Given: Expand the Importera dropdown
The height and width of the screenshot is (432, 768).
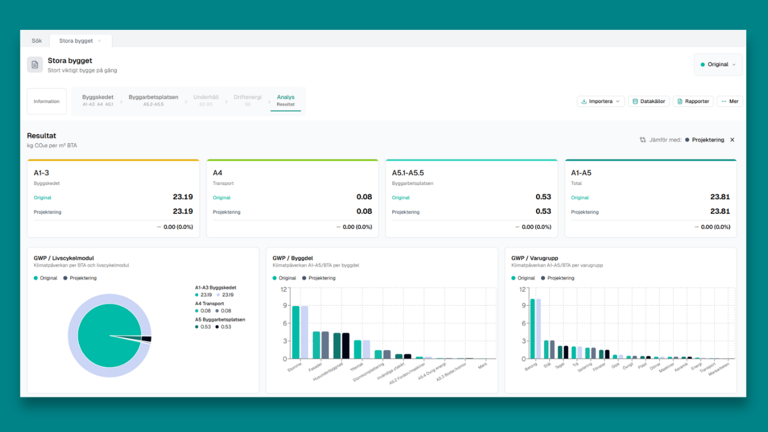Looking at the screenshot, I should (619, 101).
